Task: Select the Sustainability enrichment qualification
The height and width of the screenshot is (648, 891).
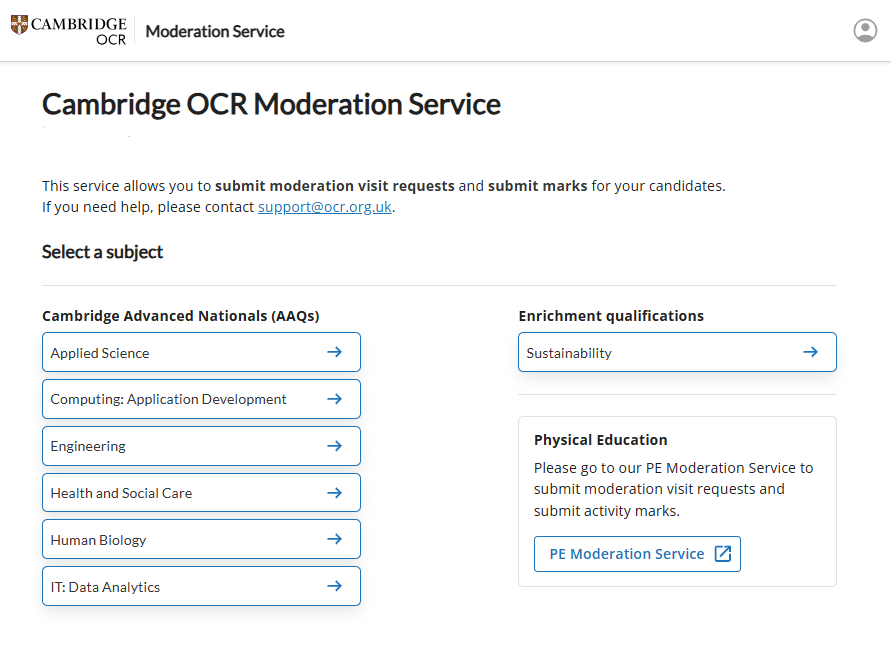Action: (x=569, y=353)
